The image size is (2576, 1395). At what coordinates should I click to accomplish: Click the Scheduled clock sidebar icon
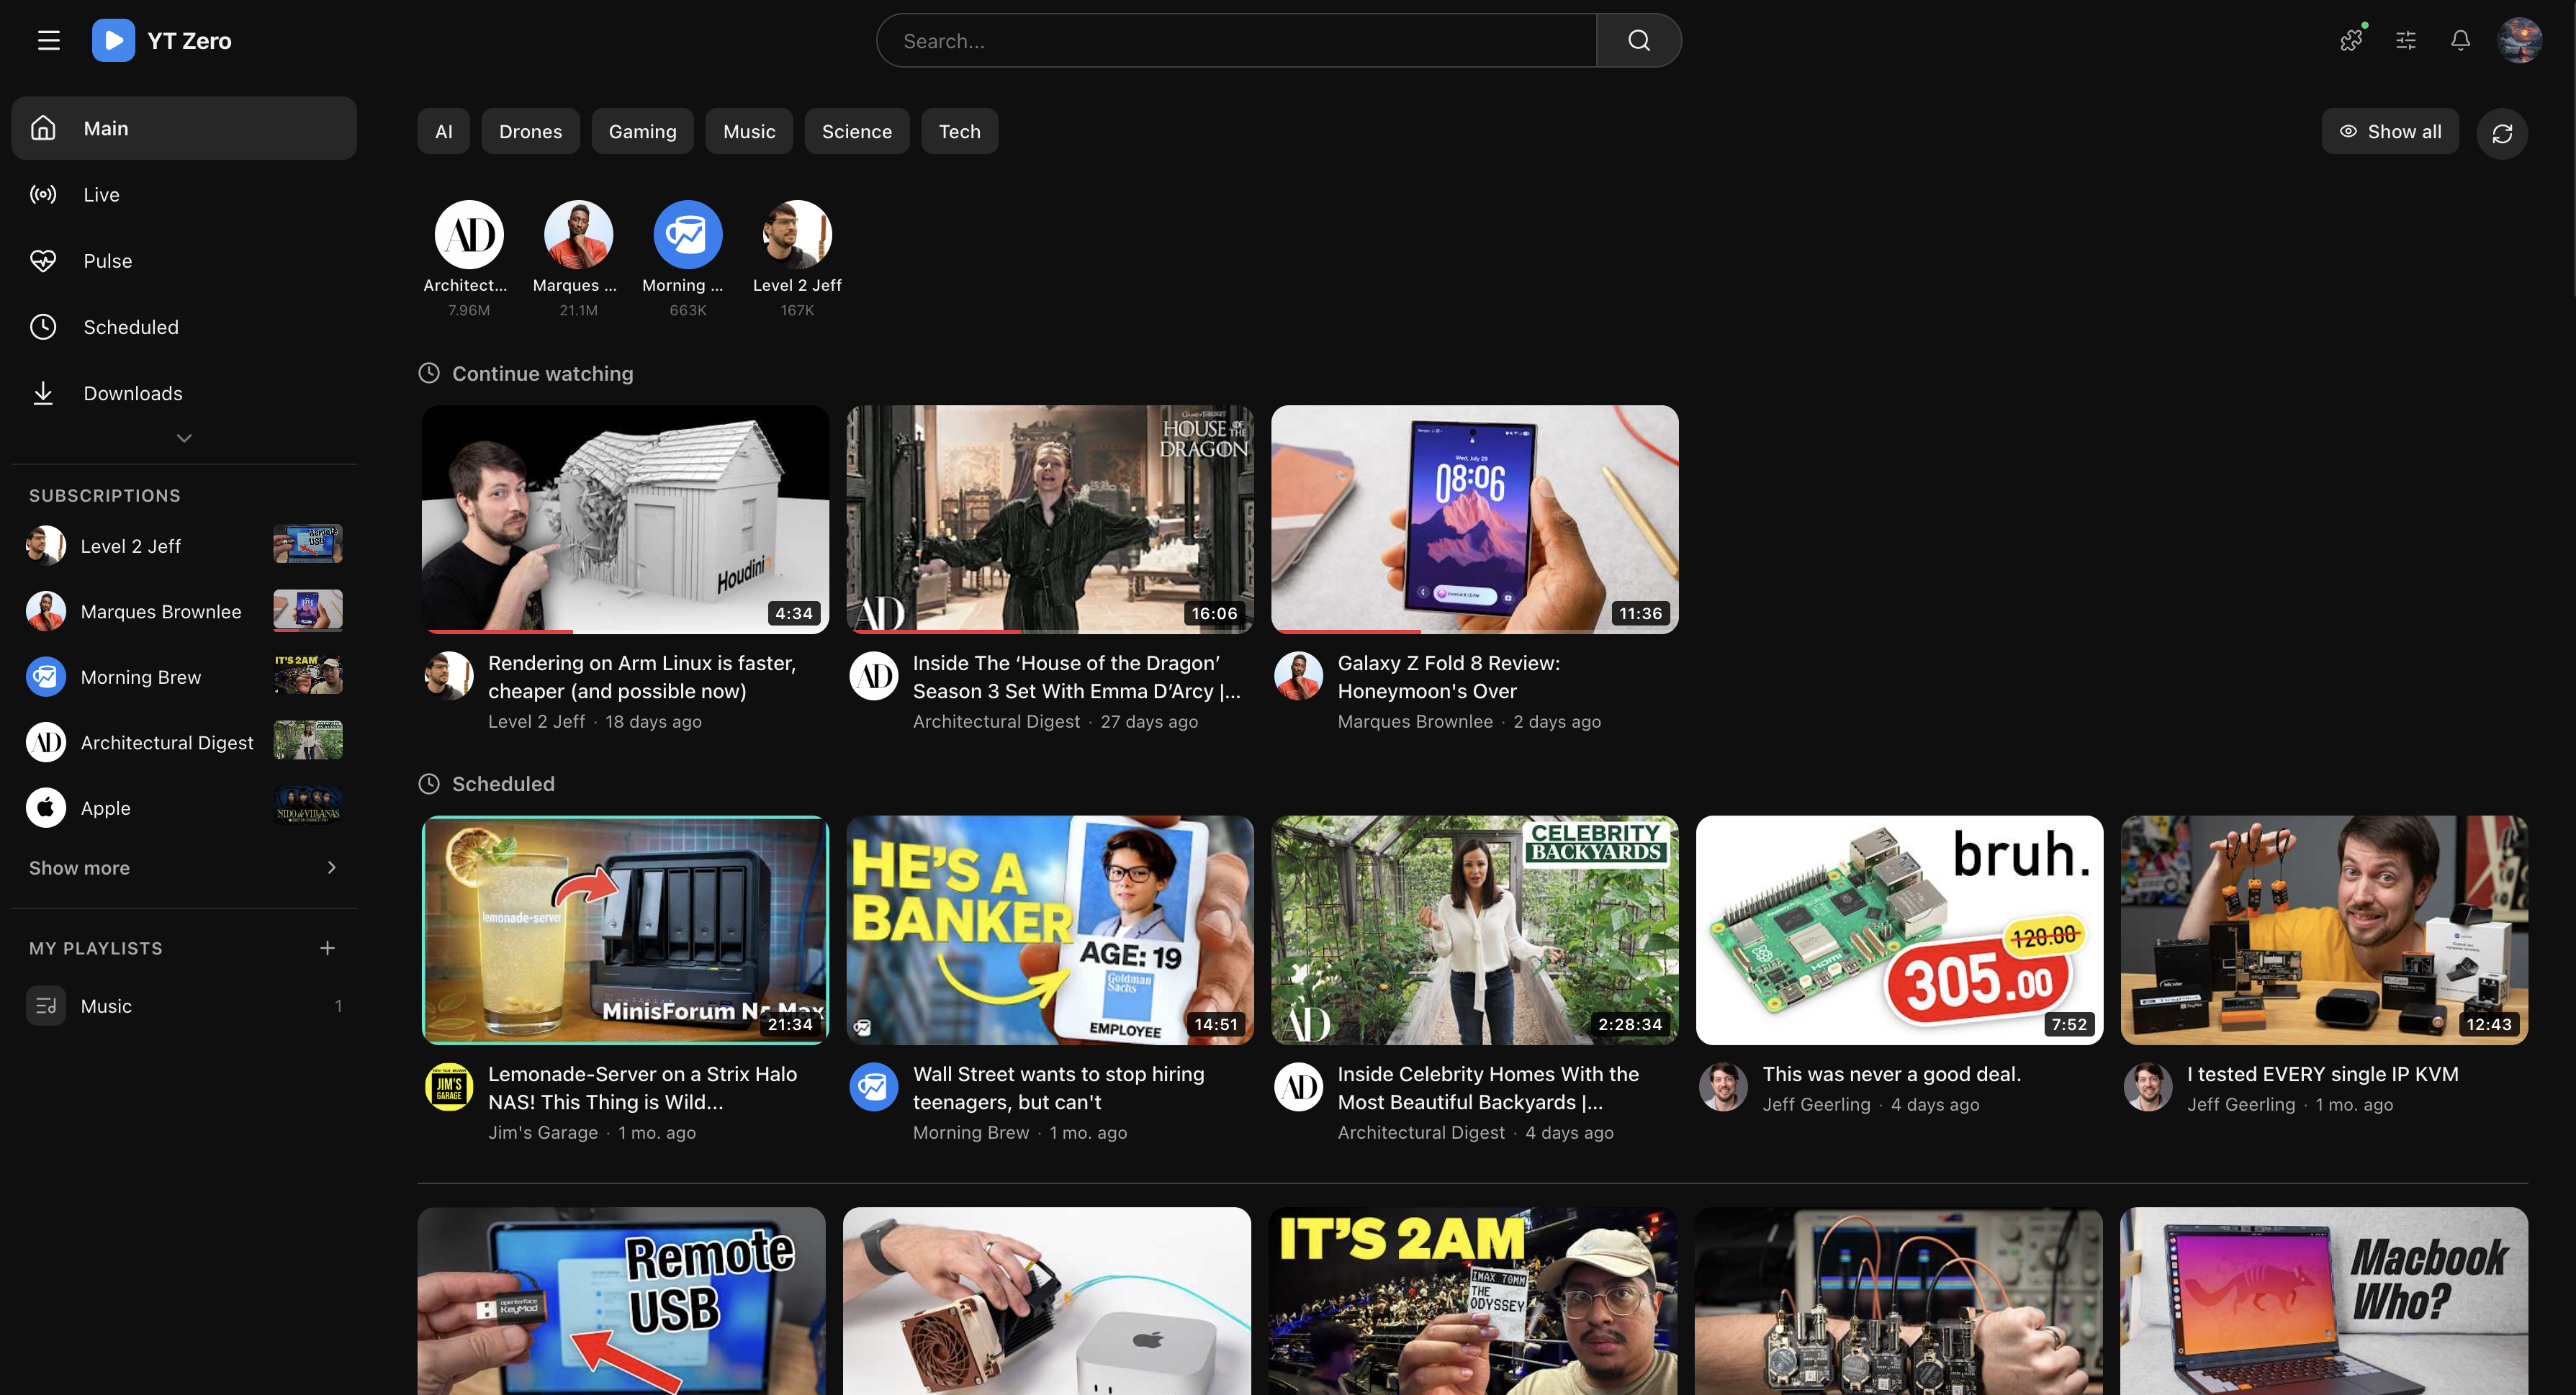point(43,326)
